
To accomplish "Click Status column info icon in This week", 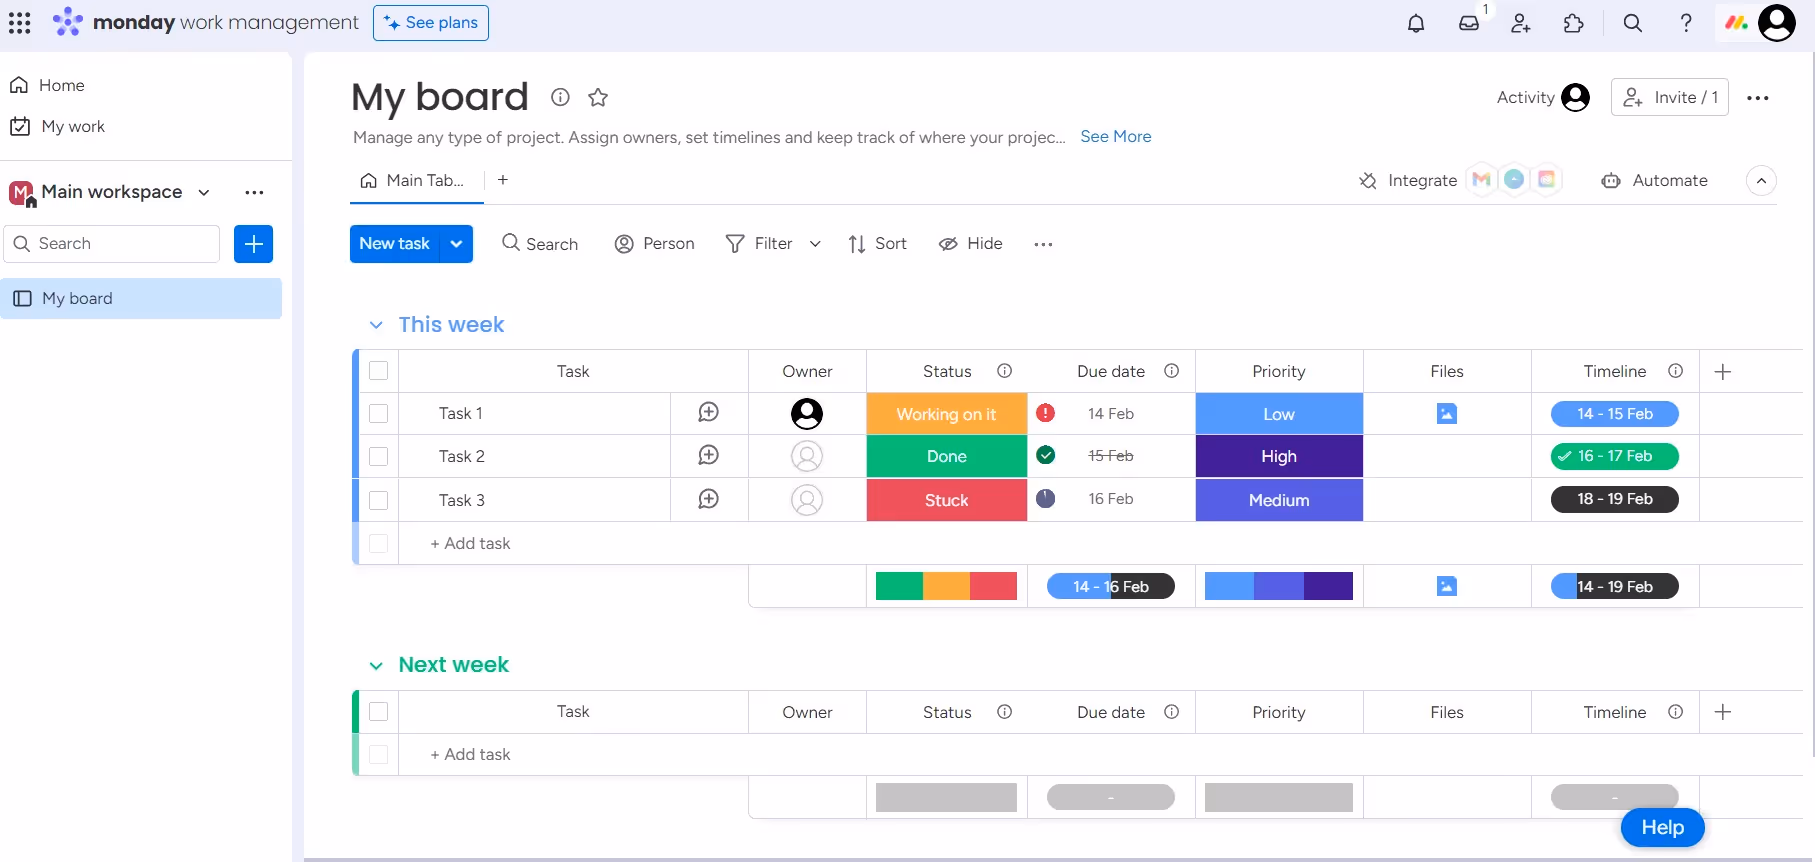I will click(1005, 371).
